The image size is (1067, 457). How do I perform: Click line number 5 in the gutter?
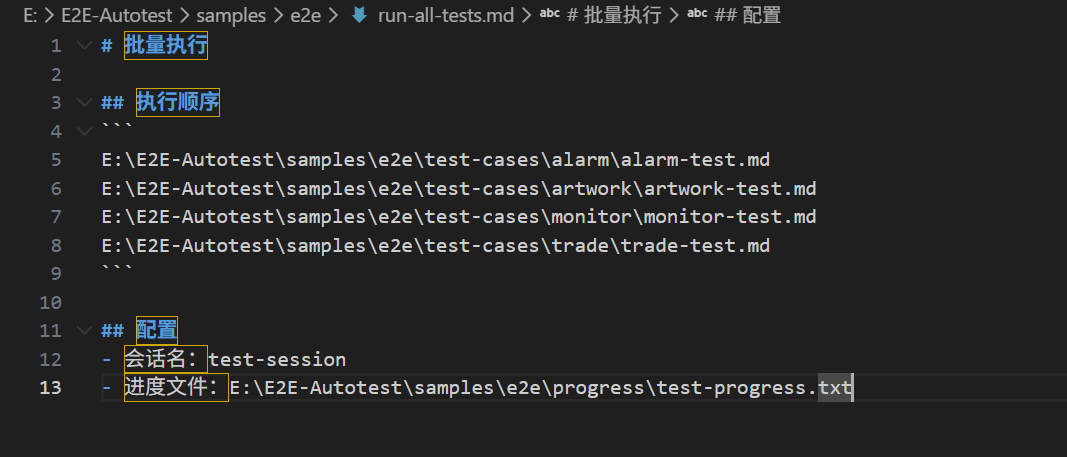(56, 160)
